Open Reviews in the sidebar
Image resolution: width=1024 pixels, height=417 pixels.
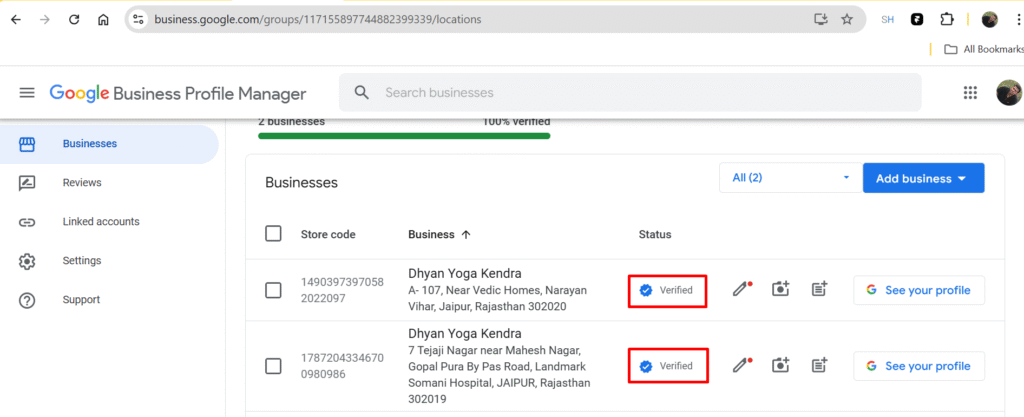click(82, 182)
